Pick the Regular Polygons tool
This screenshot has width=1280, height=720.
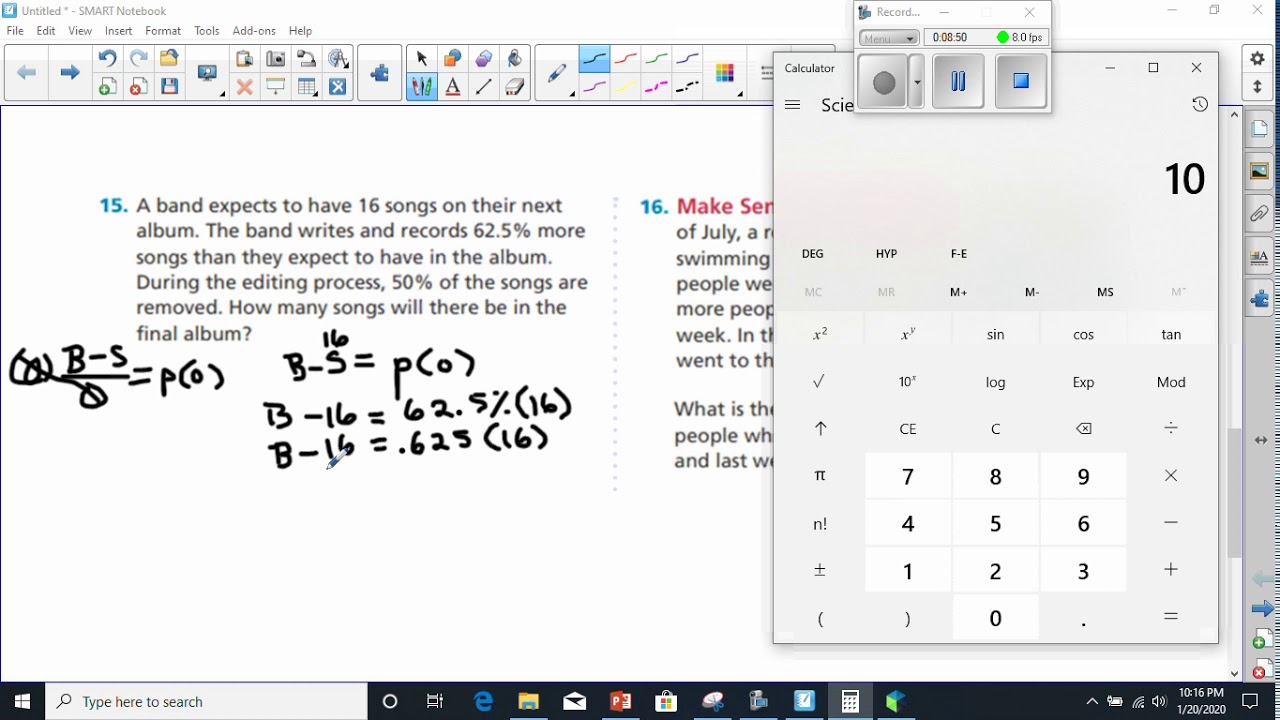483,59
